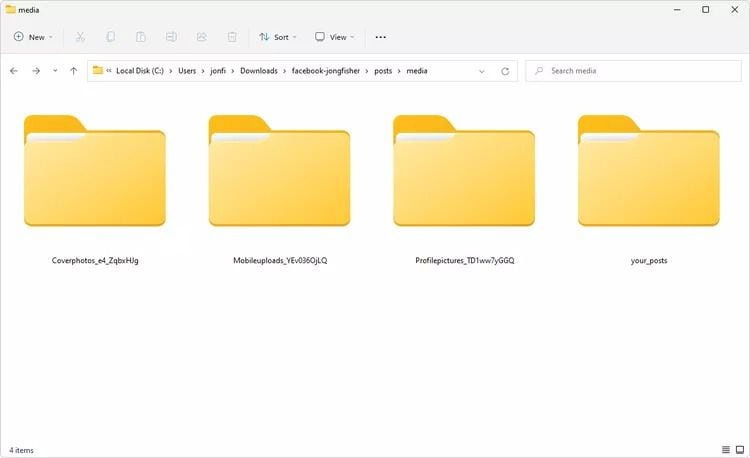Click the Copy icon in toolbar
The image size is (750, 458).
(x=110, y=37)
